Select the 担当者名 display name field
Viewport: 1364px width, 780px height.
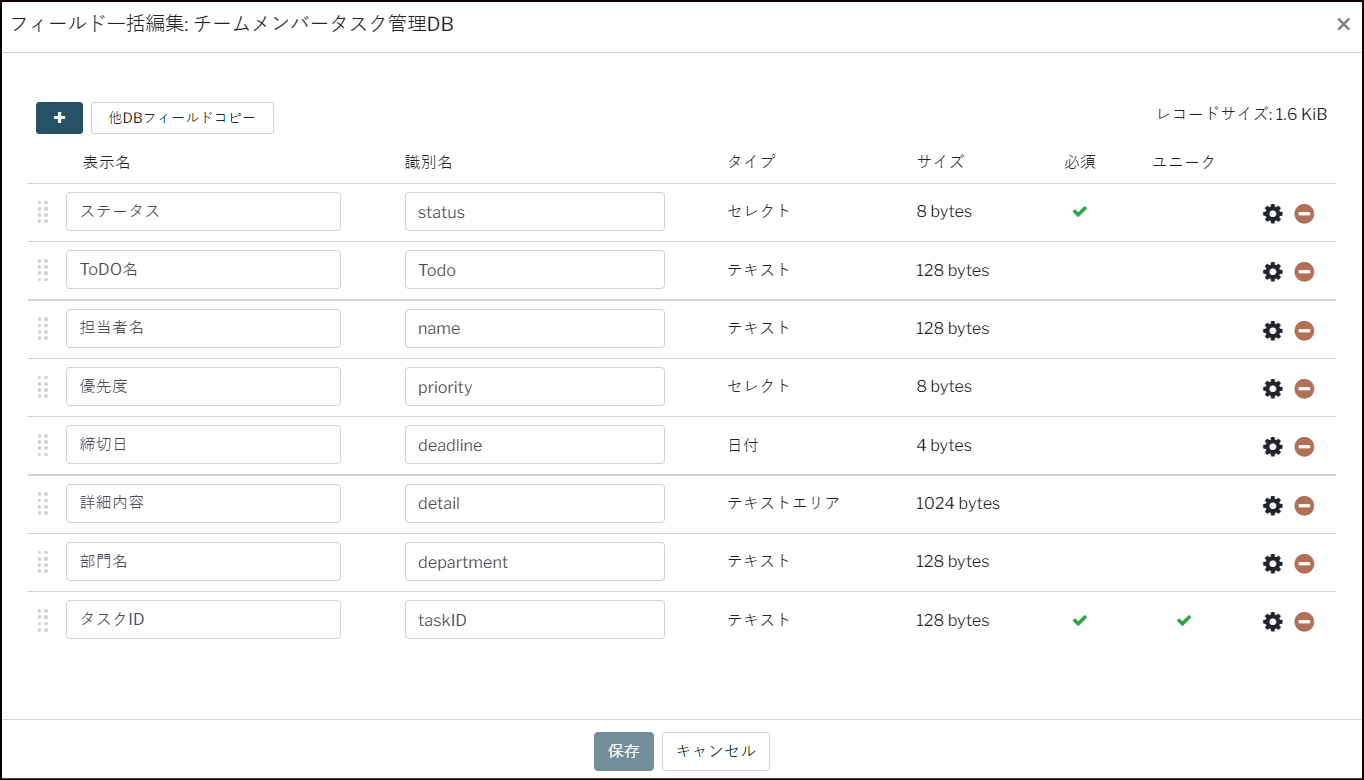click(203, 328)
